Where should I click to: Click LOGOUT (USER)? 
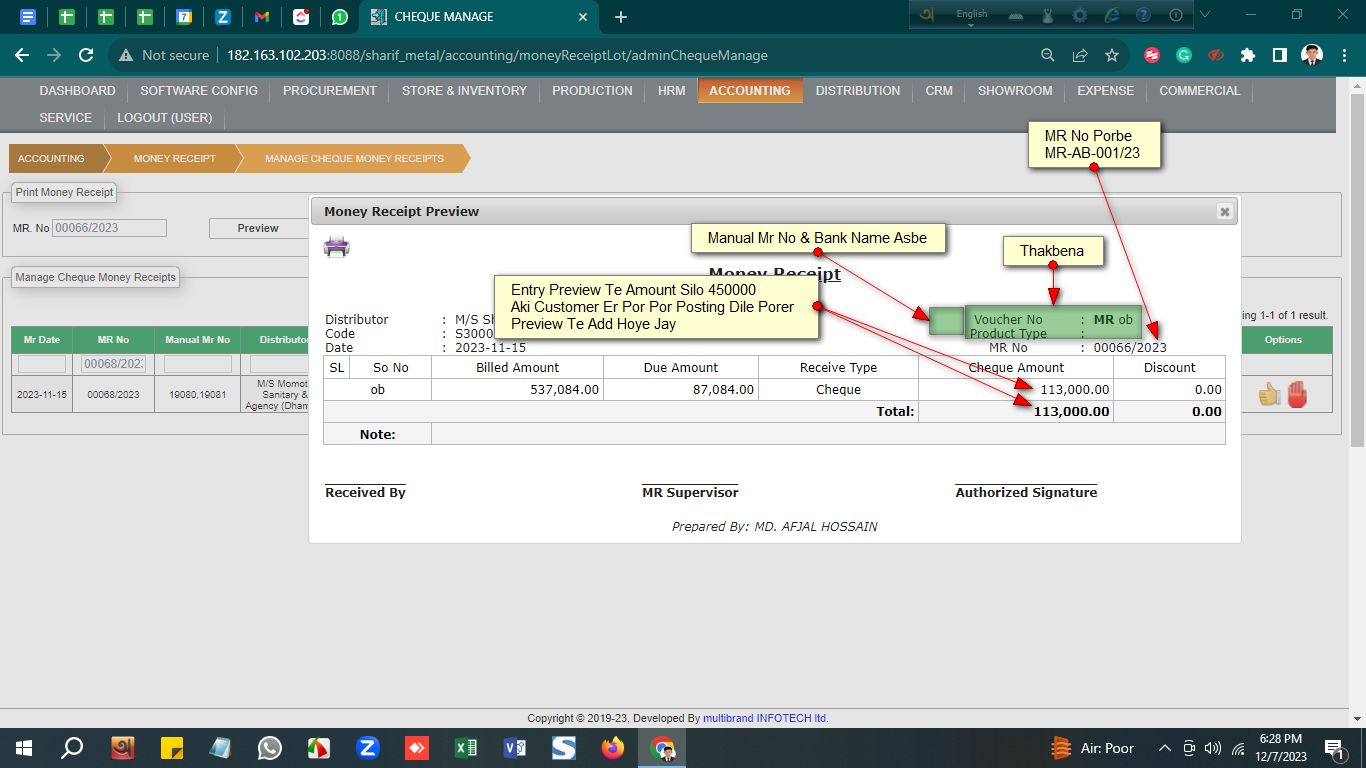pos(165,118)
